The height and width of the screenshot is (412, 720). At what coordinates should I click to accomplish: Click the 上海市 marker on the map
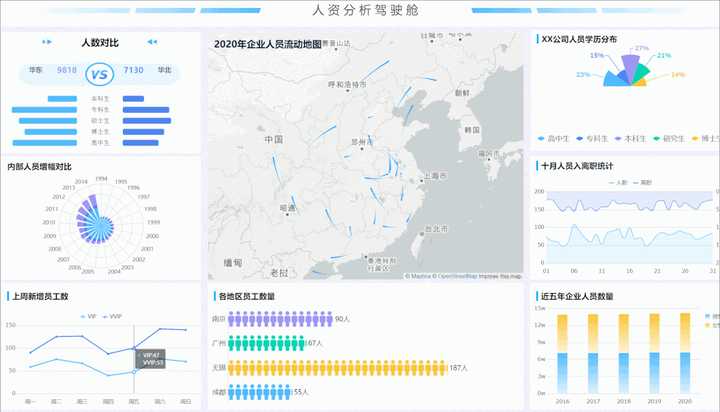(x=421, y=181)
